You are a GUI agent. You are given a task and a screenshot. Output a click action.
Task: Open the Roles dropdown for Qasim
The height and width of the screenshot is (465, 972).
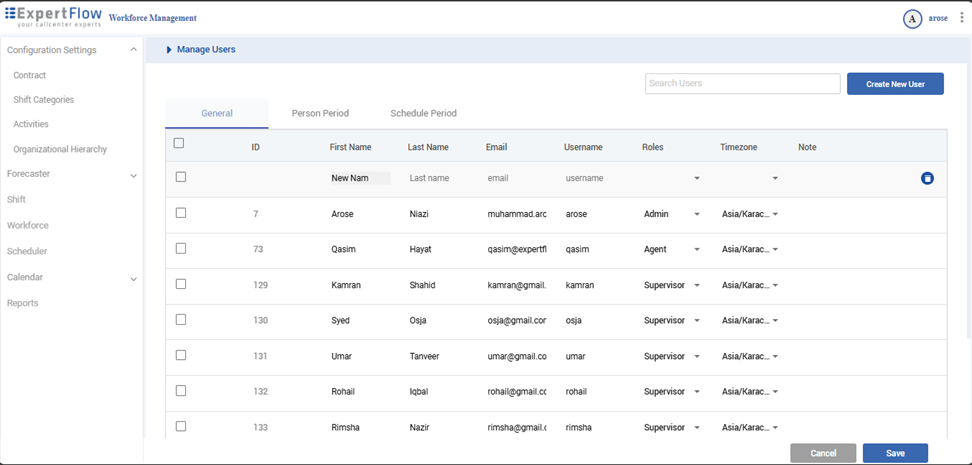pyautogui.click(x=697, y=250)
